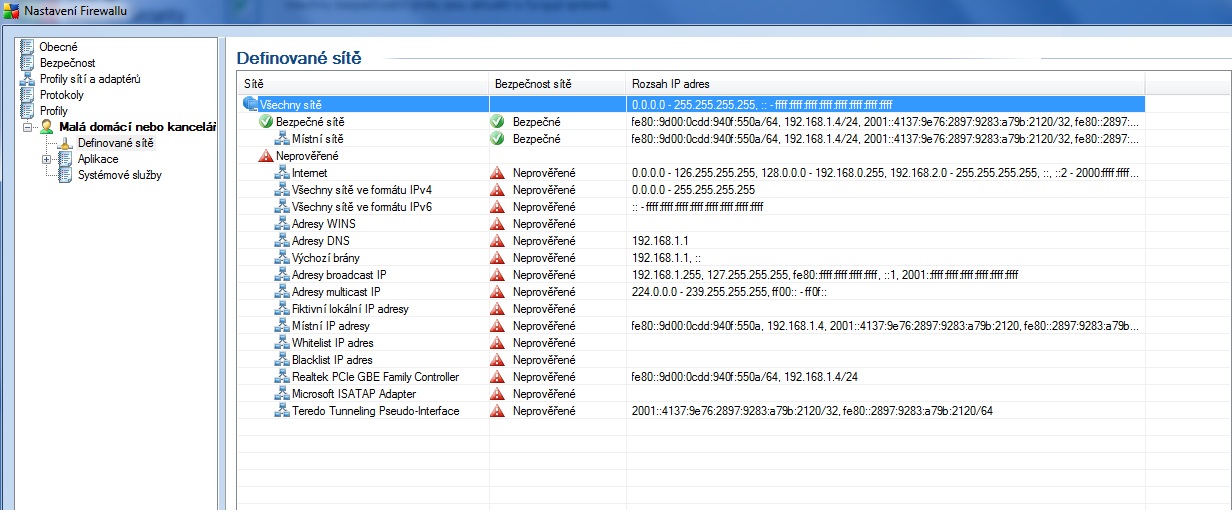Expand the Aplikace tree node

point(46,159)
